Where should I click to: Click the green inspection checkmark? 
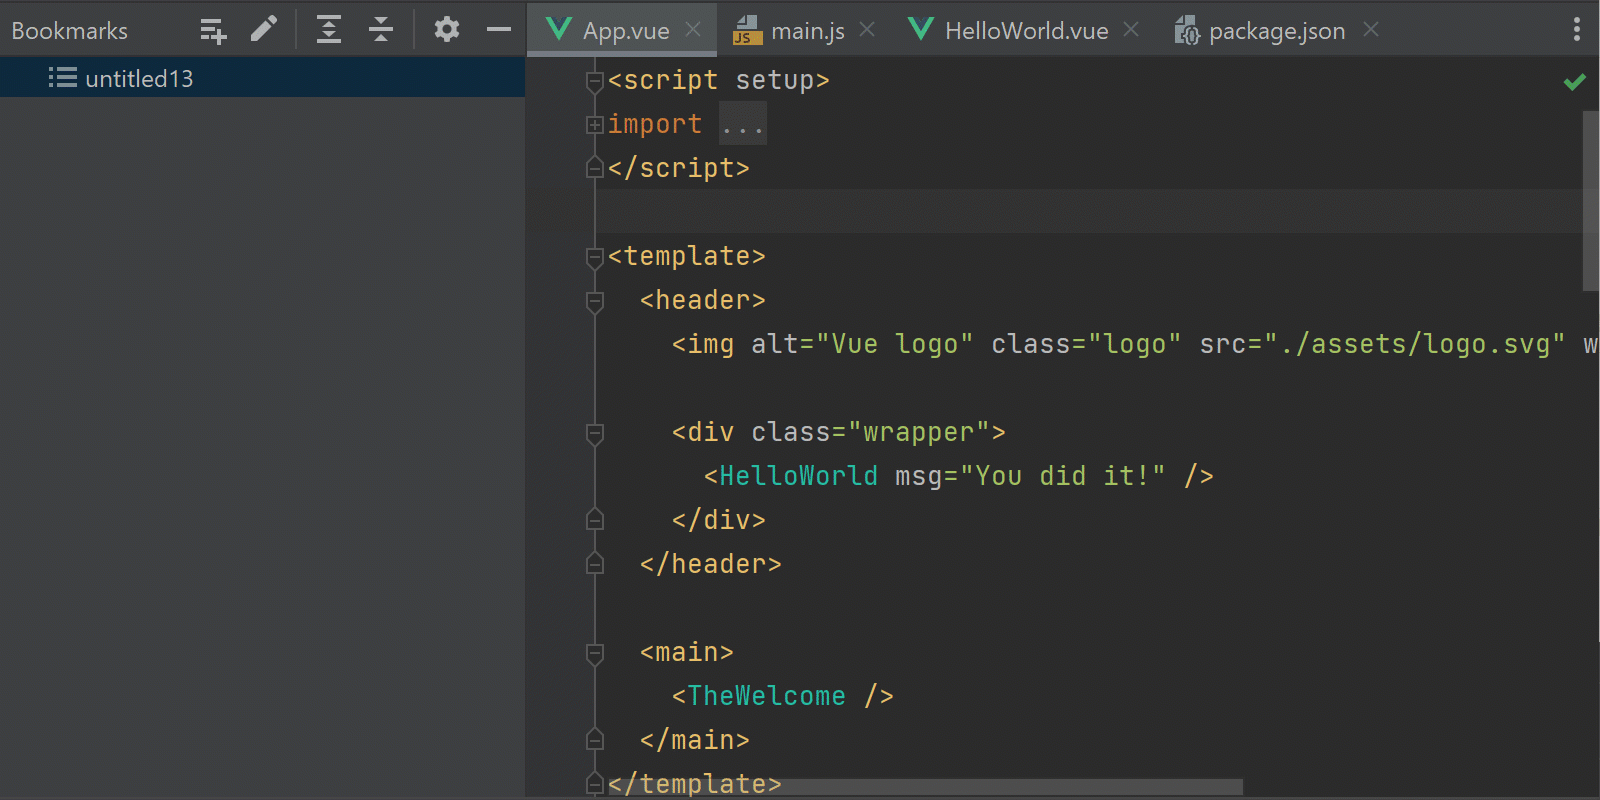click(1575, 82)
